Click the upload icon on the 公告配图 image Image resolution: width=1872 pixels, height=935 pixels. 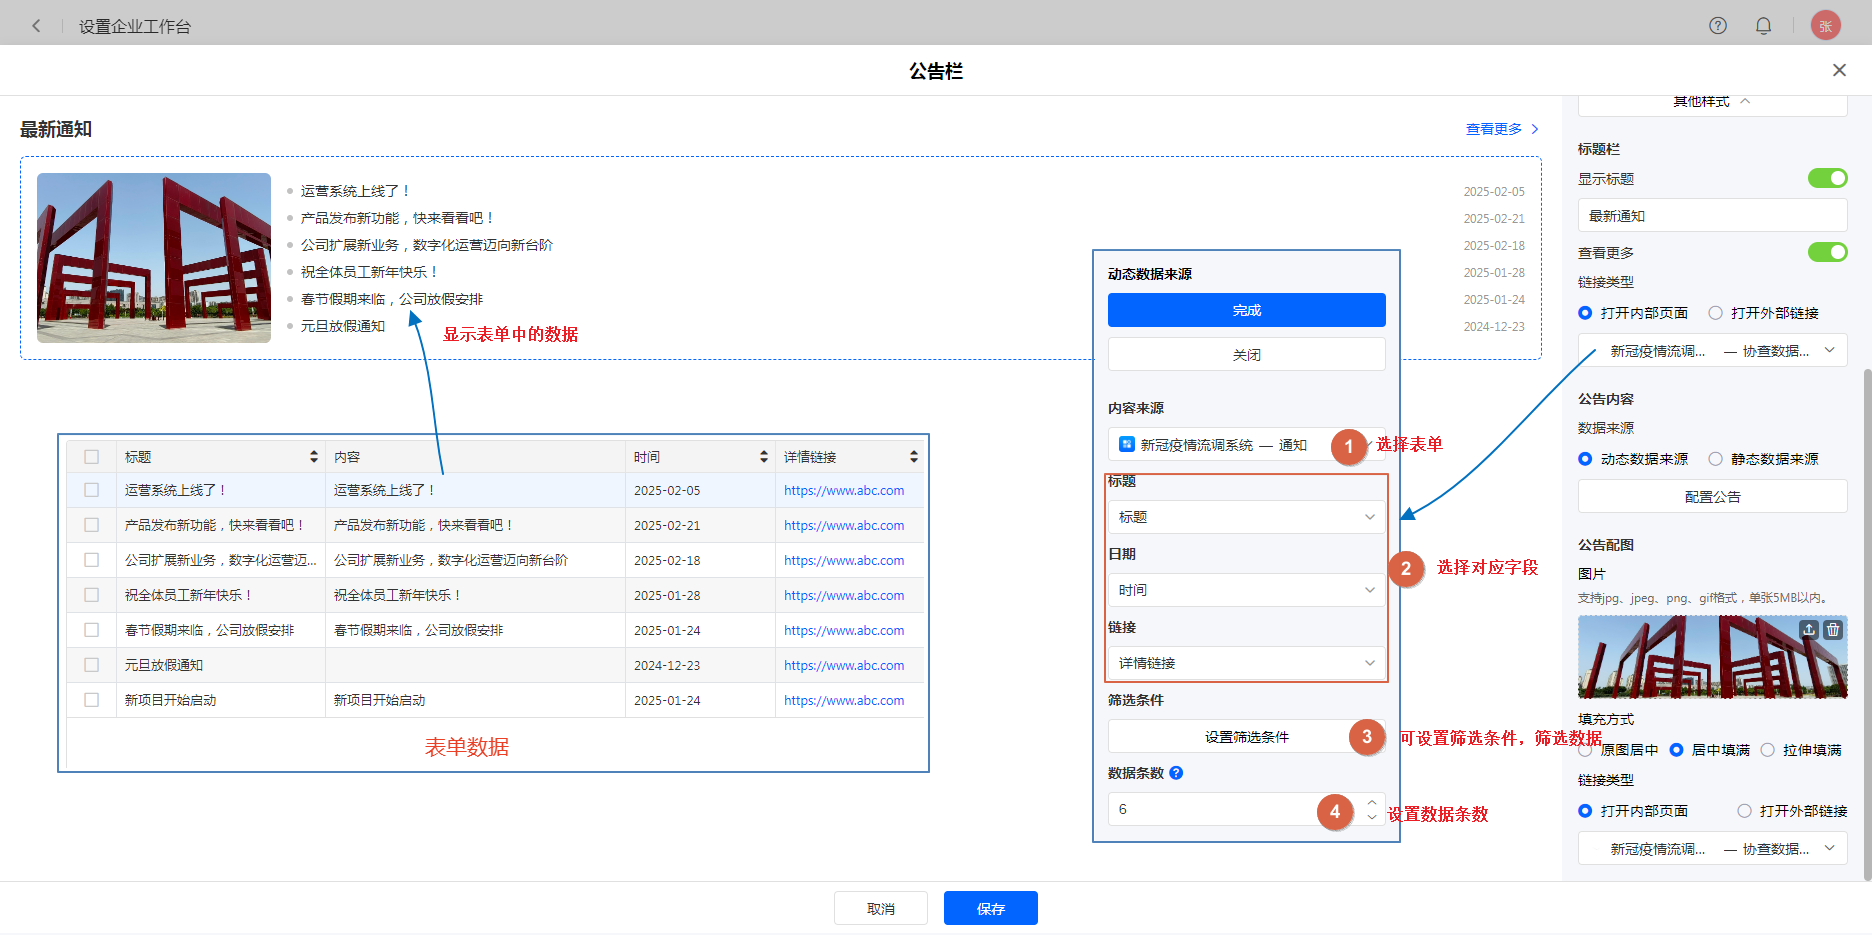coord(1808,630)
